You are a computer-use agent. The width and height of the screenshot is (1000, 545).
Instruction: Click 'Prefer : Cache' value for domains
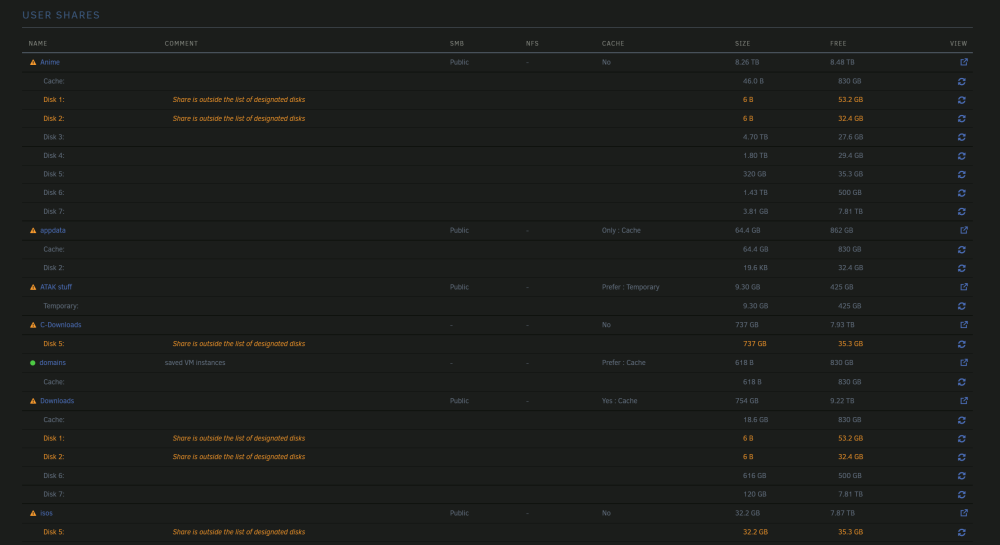pos(624,363)
